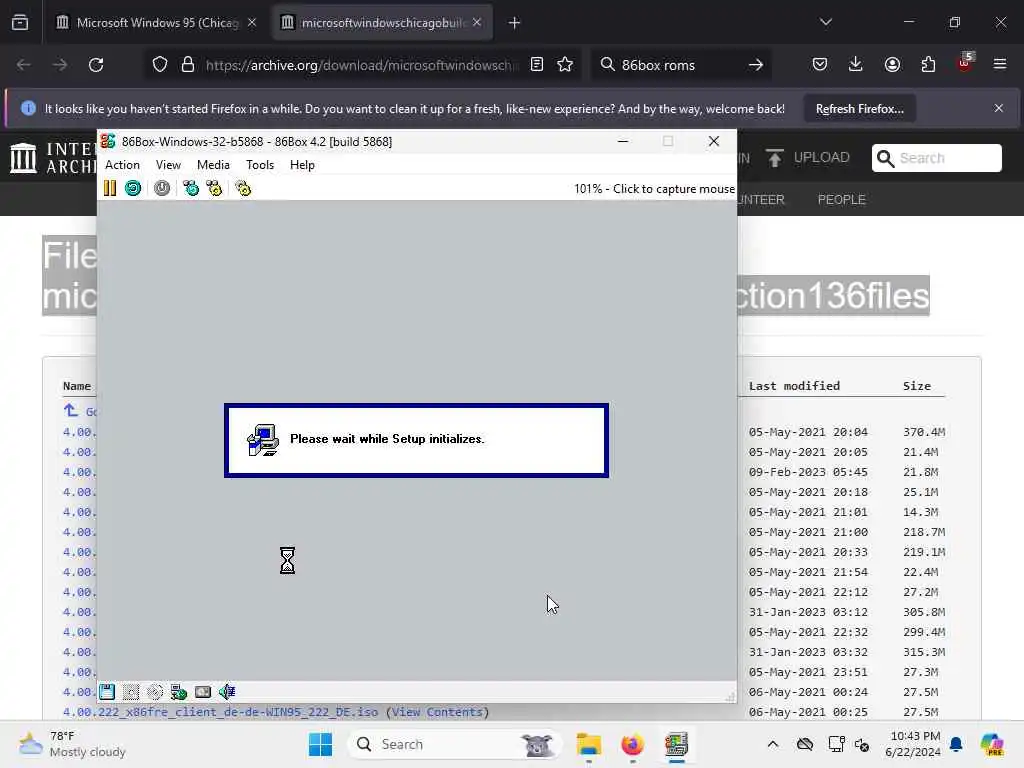Click Firefox icon in the taskbar
Image resolution: width=1024 pixels, height=768 pixels.
tap(632, 744)
